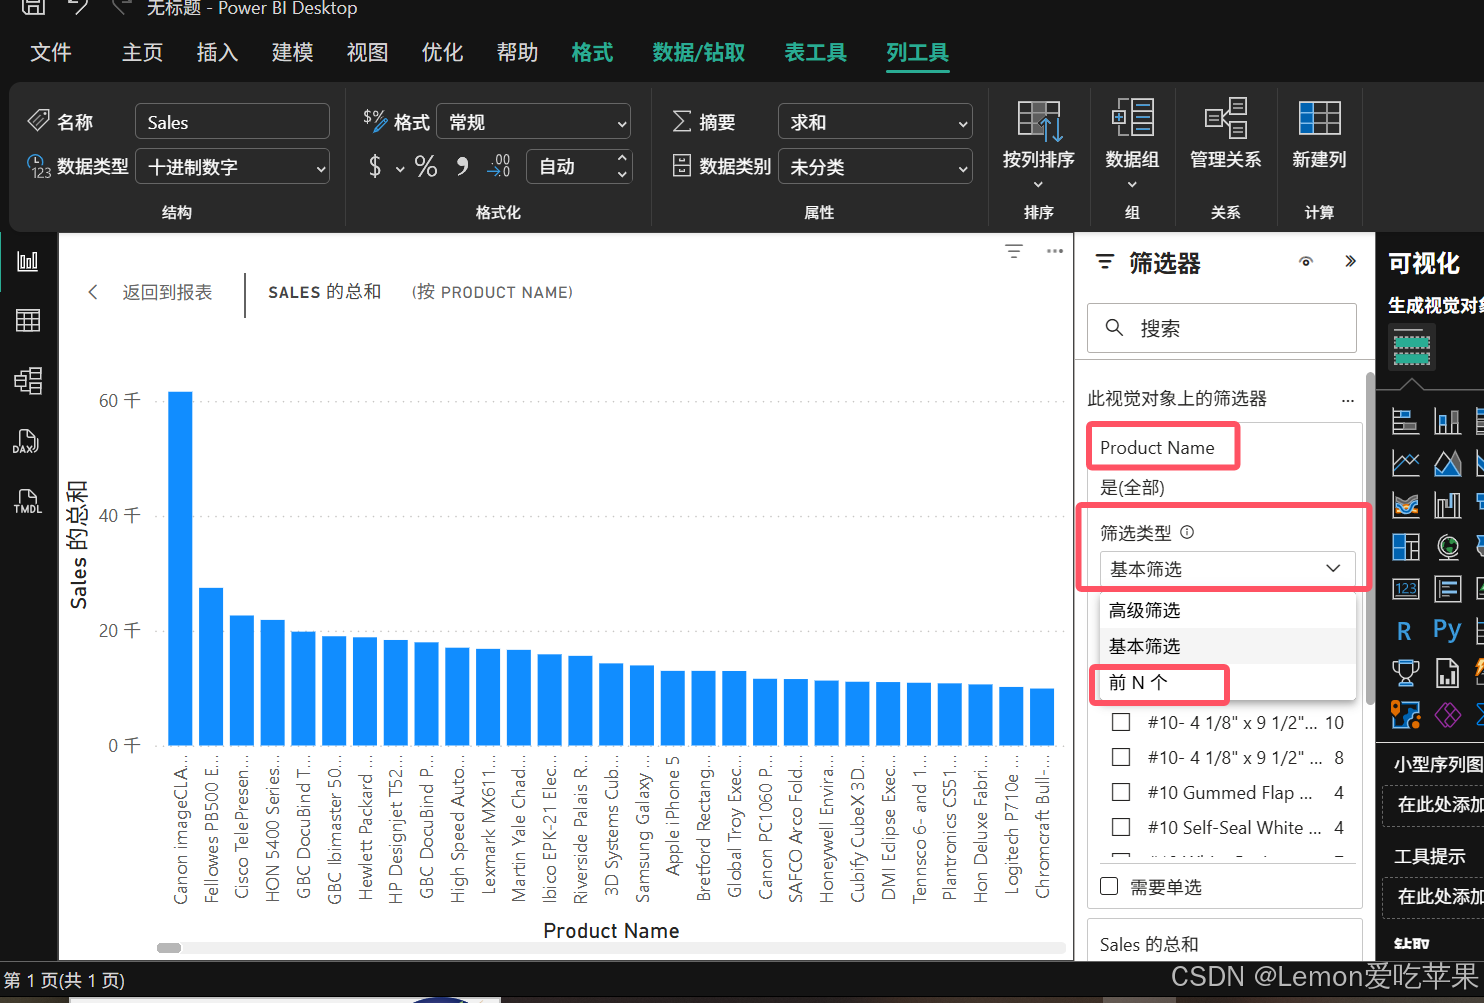Image resolution: width=1484 pixels, height=1003 pixels.
Task: Choose 高级筛选 option
Action: coord(1227,610)
